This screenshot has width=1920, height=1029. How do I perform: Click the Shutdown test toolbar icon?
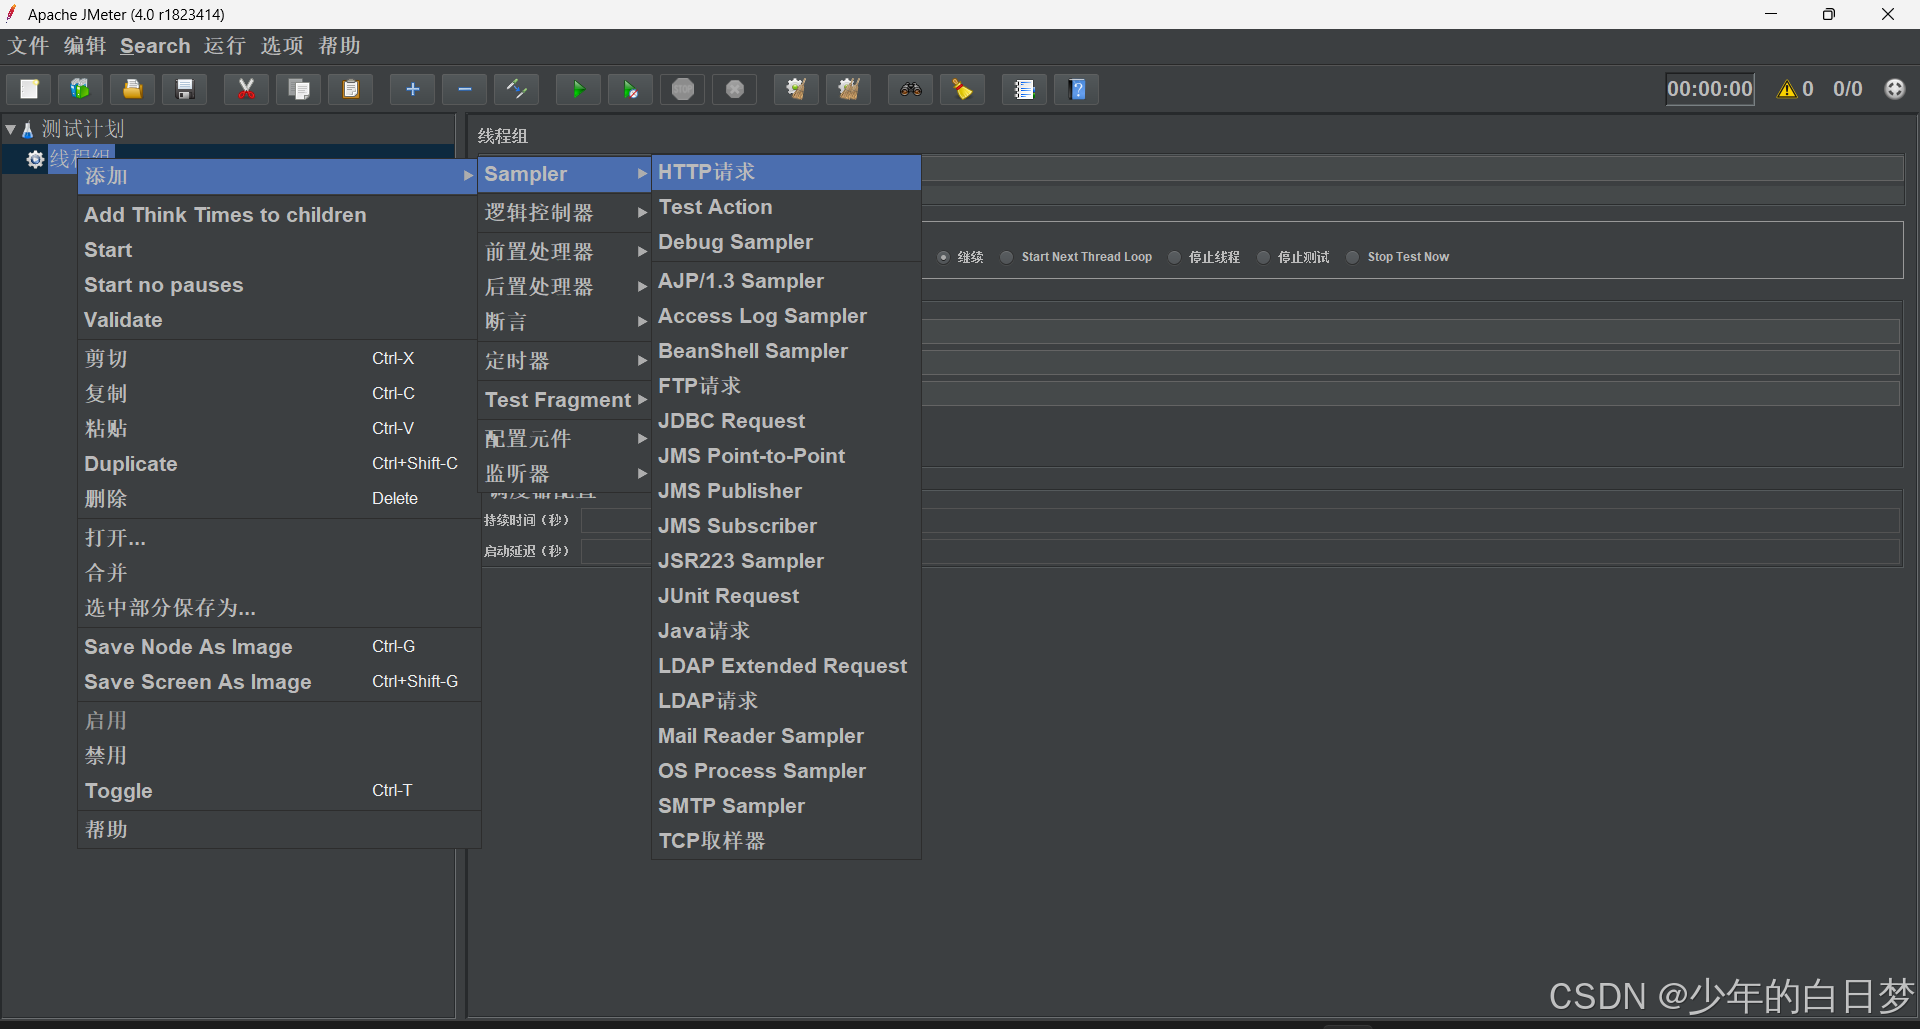(x=735, y=89)
